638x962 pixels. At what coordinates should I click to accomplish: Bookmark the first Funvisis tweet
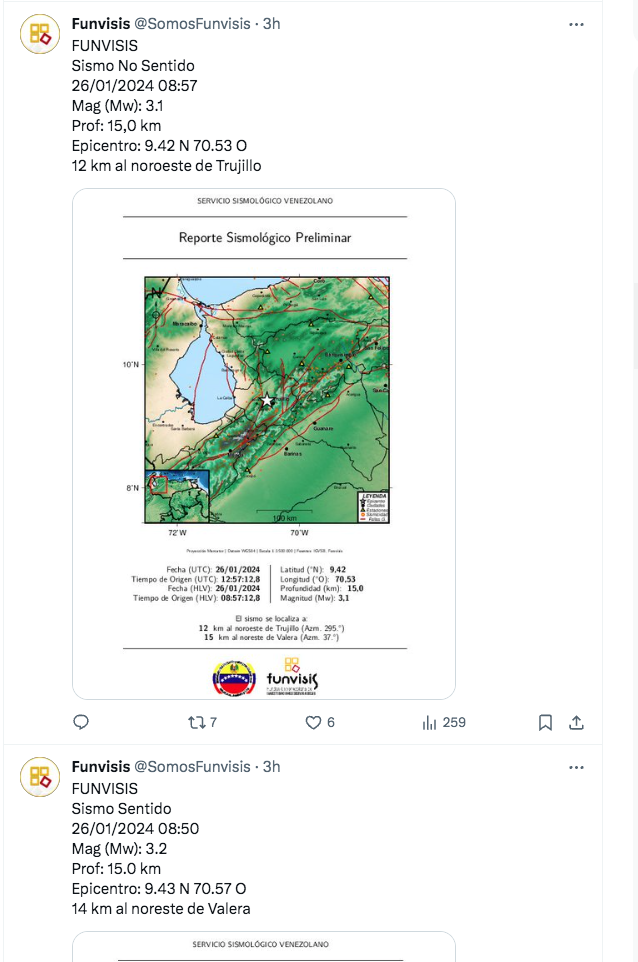545,723
